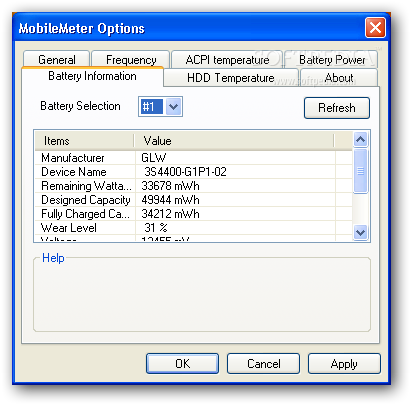
Task: Select the Wear Level row
Action: 193,228
